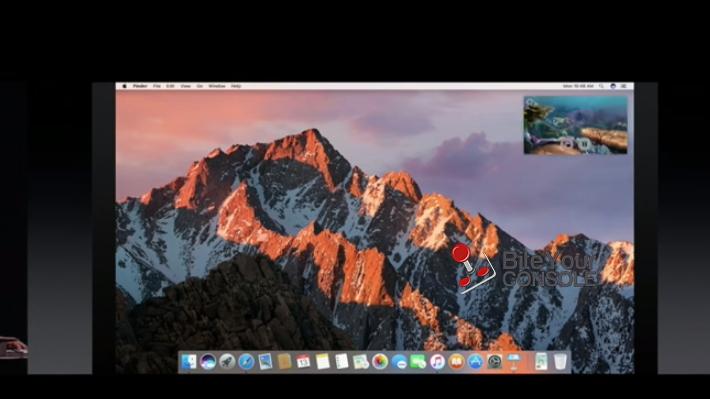This screenshot has height=399, width=710.
Task: Activate Siri from the menu bar
Action: 613,86
